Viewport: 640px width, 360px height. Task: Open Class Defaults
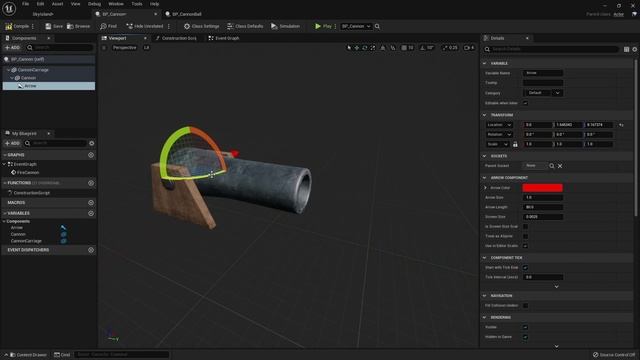coord(245,26)
